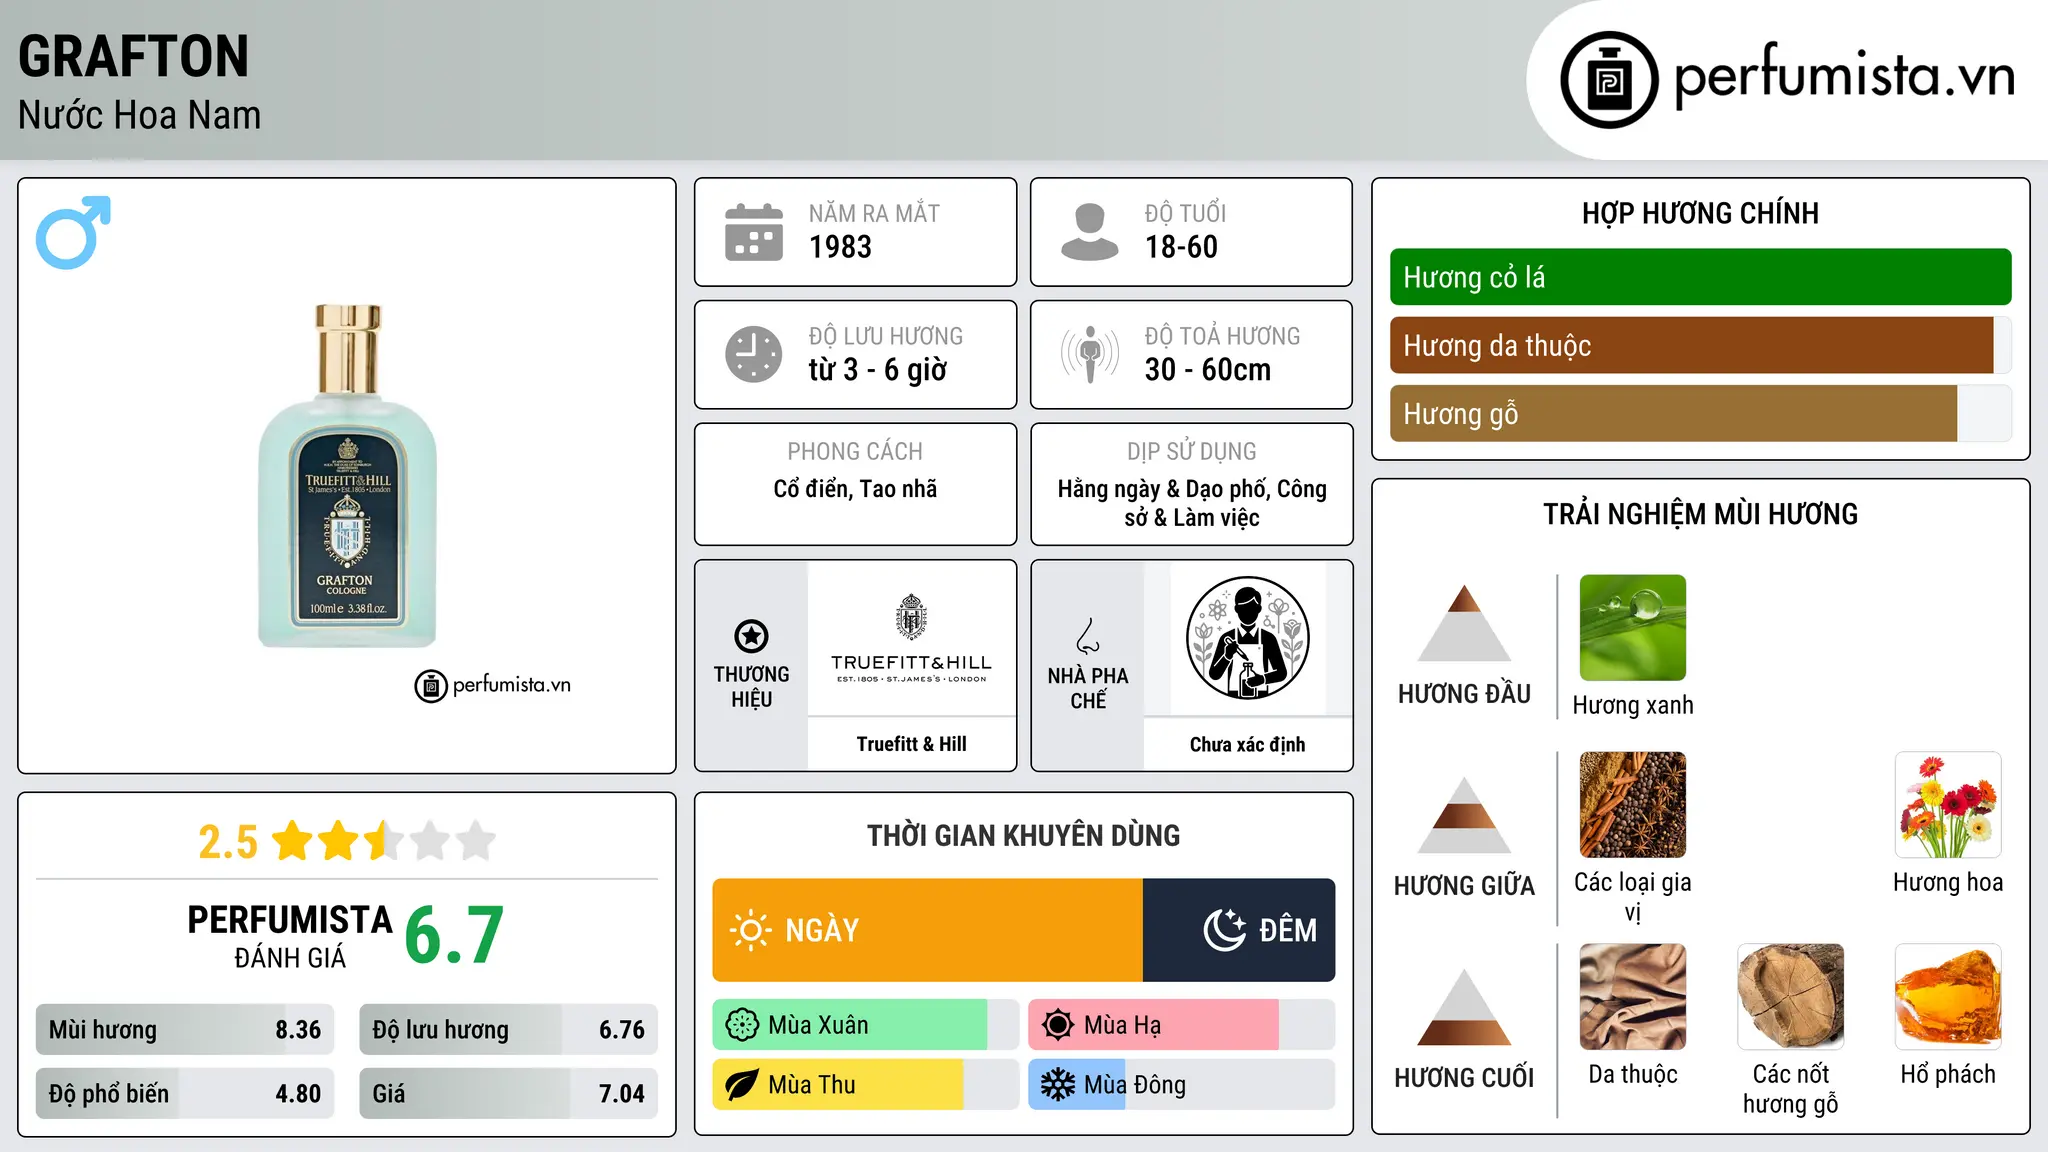Click the Thời gian khuyên dùng heading
Screen dimensions: 2048x1152
(1023, 835)
